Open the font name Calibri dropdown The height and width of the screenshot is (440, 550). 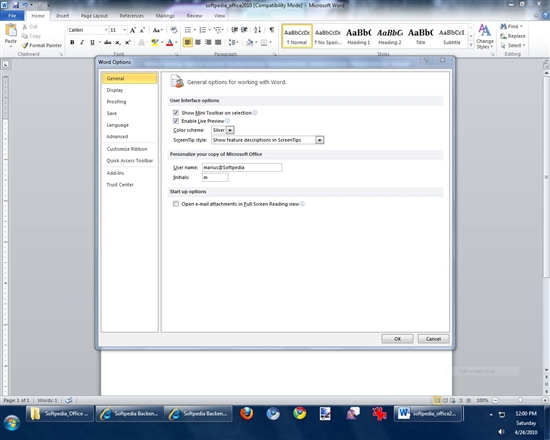(106, 30)
